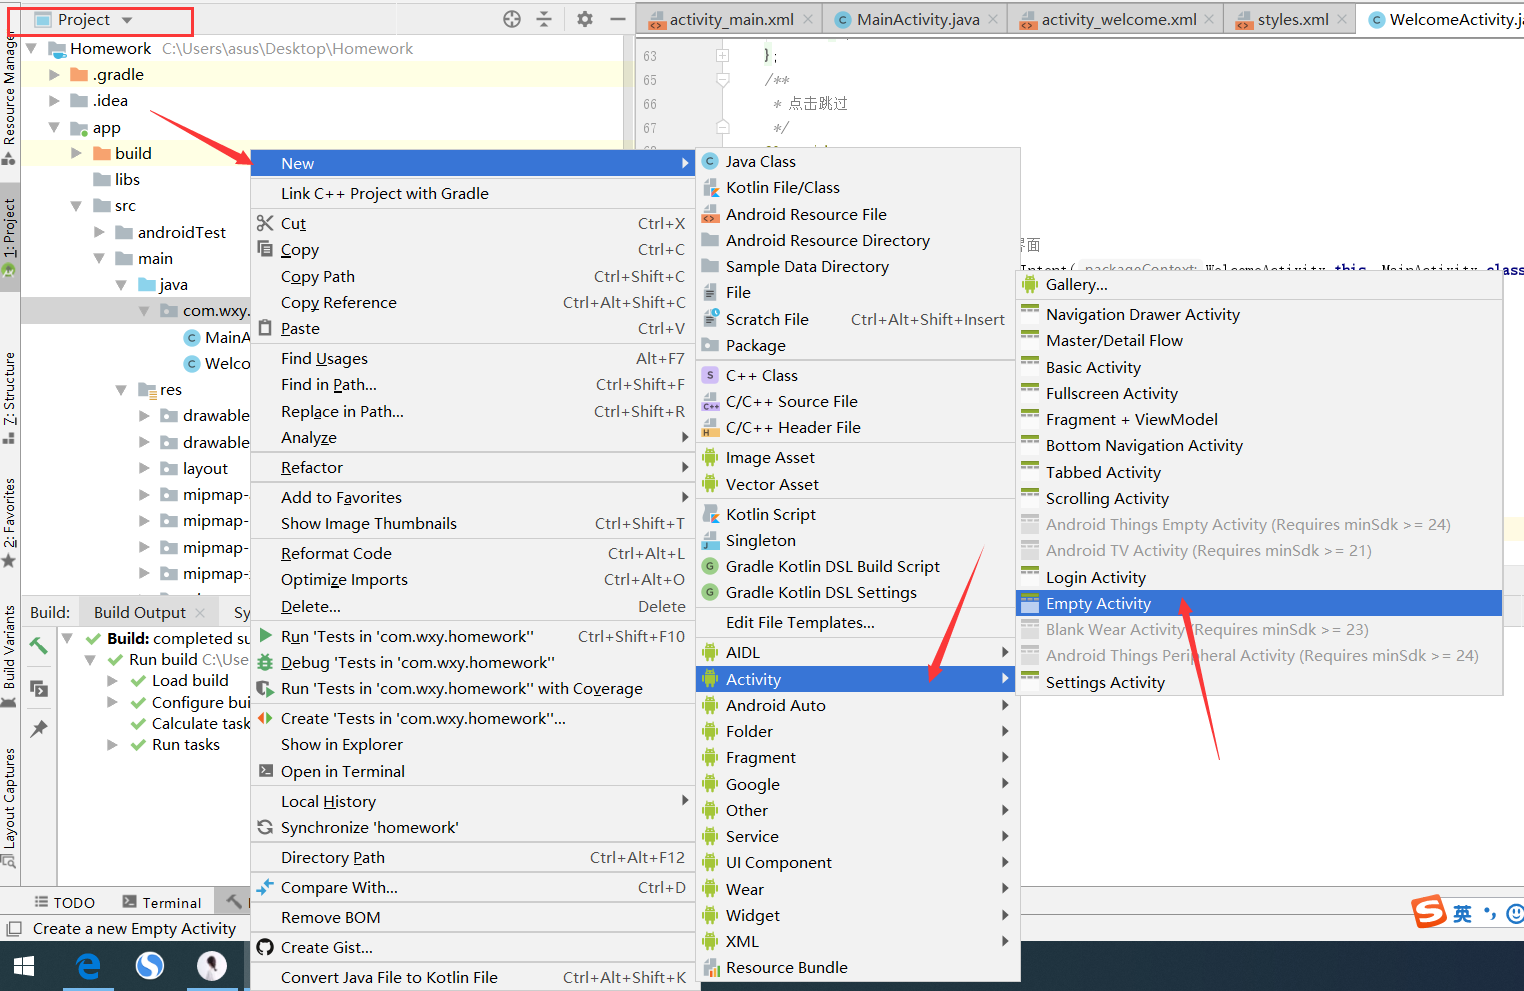Choose Android Resource File

point(858,214)
